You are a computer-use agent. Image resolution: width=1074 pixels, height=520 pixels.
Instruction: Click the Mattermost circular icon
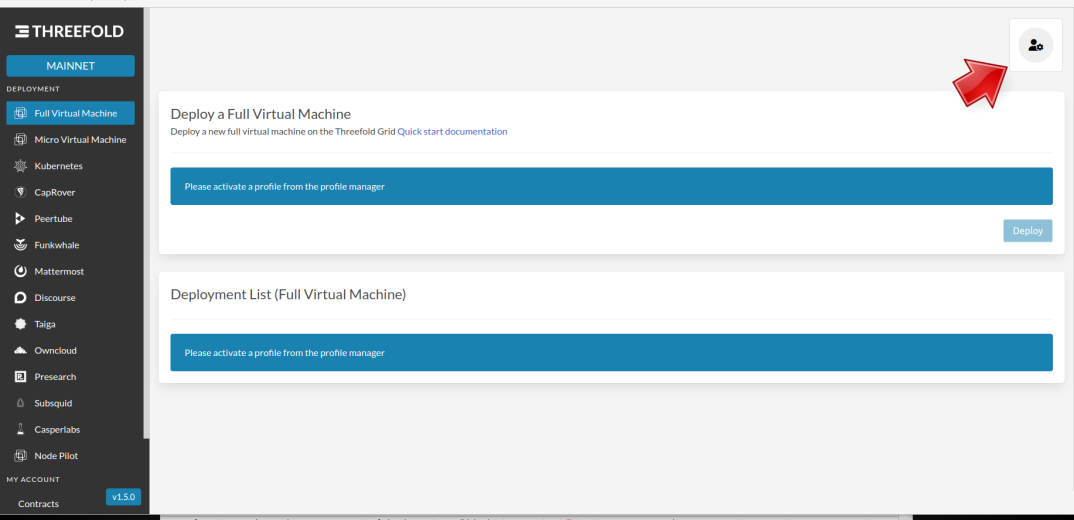(21, 271)
